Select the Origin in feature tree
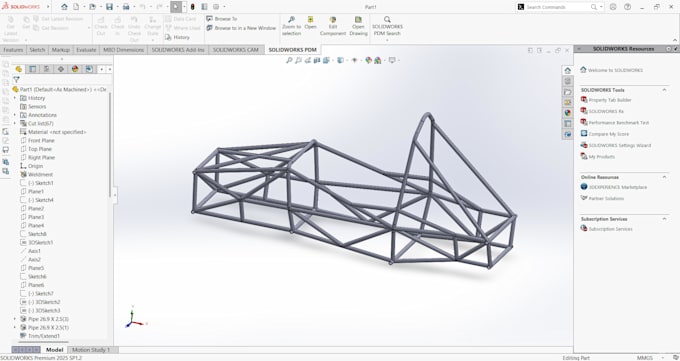Viewport: 680px width, 361px height. coord(32,166)
